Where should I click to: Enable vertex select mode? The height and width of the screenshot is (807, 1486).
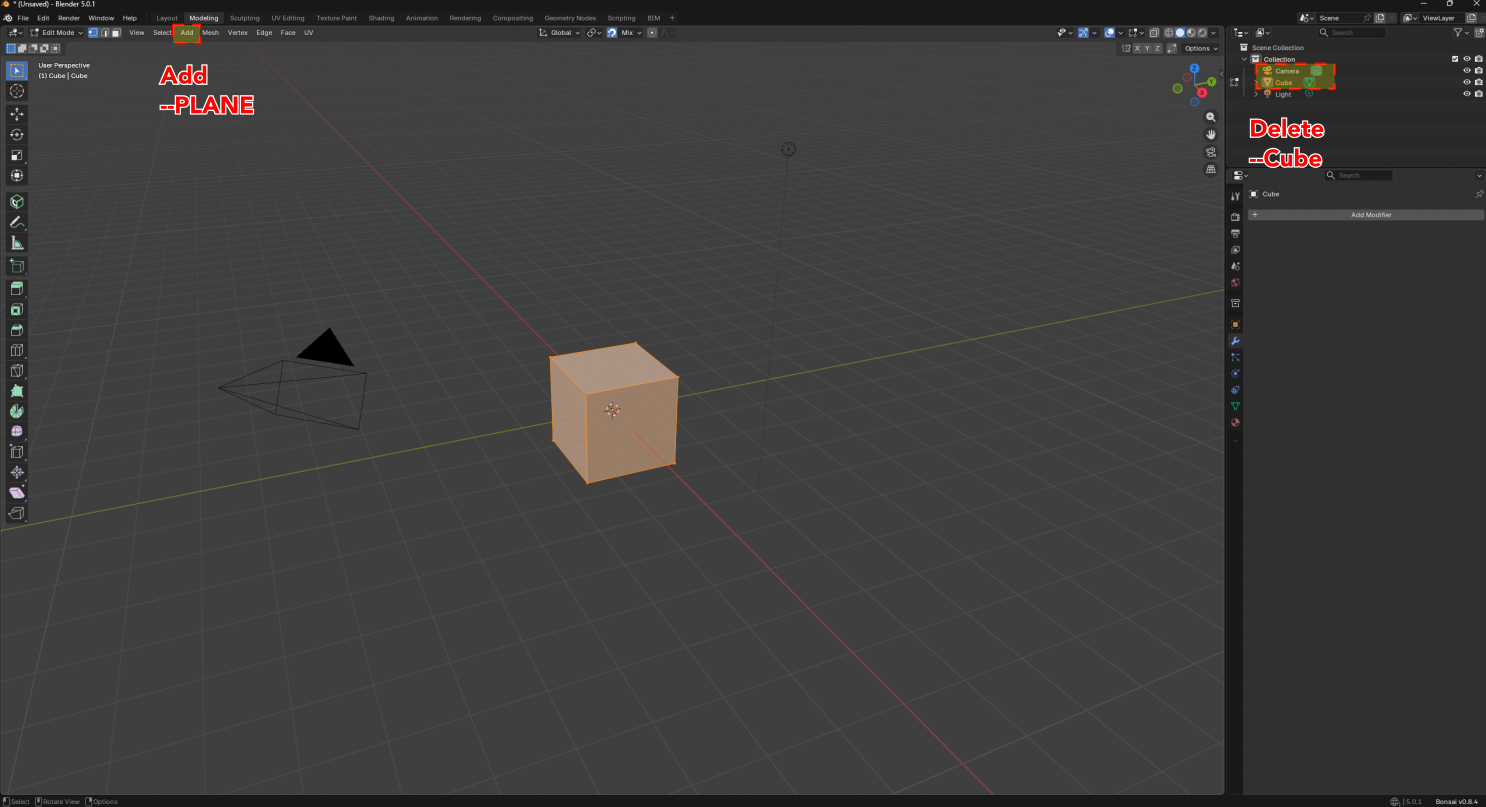93,33
